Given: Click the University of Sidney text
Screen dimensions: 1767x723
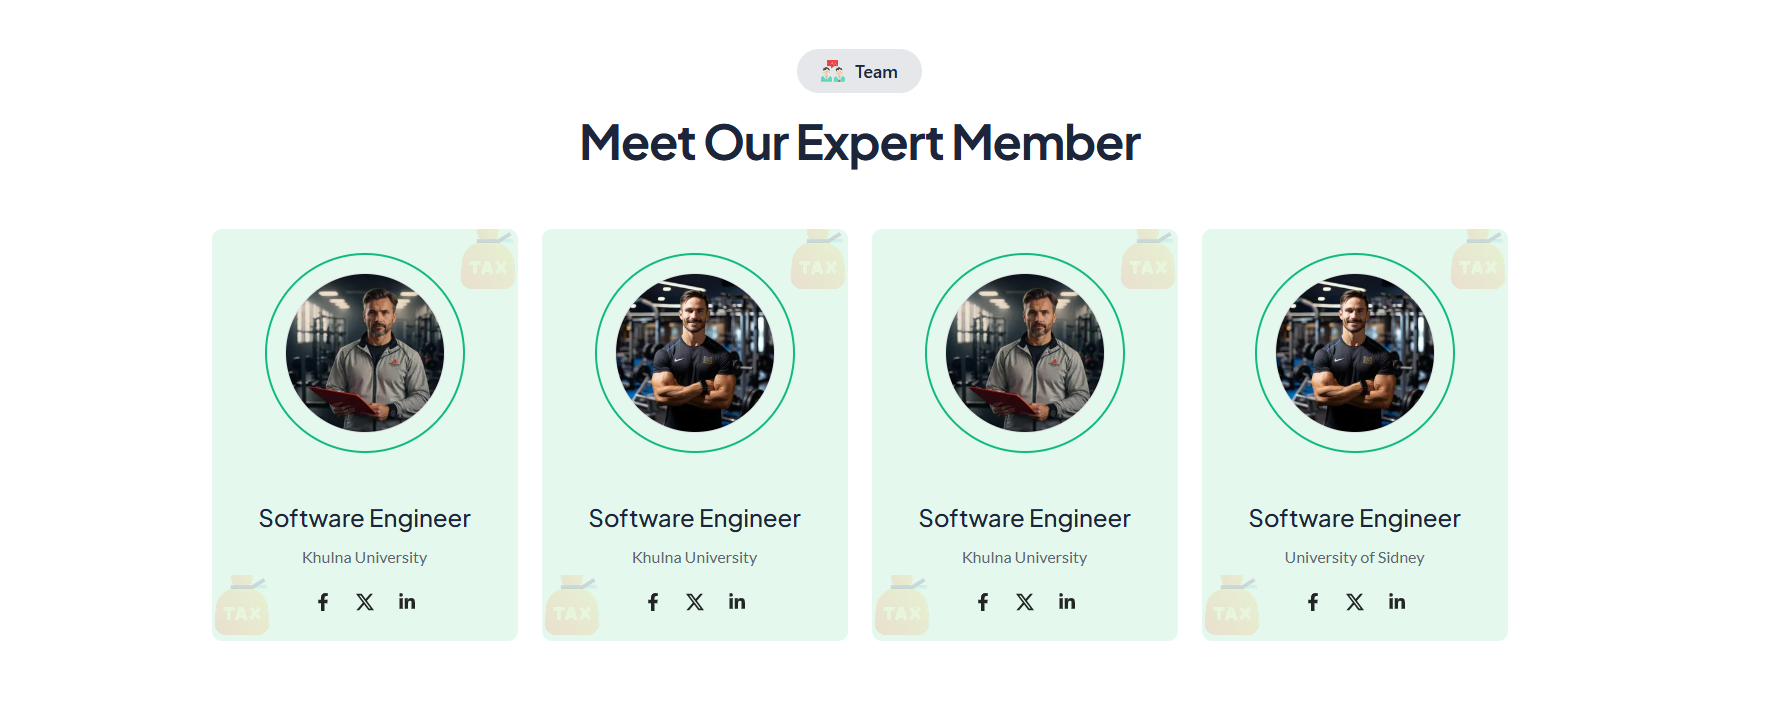Looking at the screenshot, I should pyautogui.click(x=1354, y=558).
